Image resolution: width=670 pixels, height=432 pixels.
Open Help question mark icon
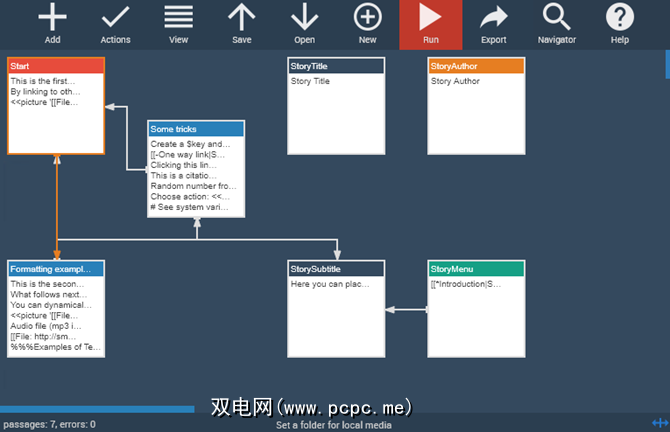620,18
